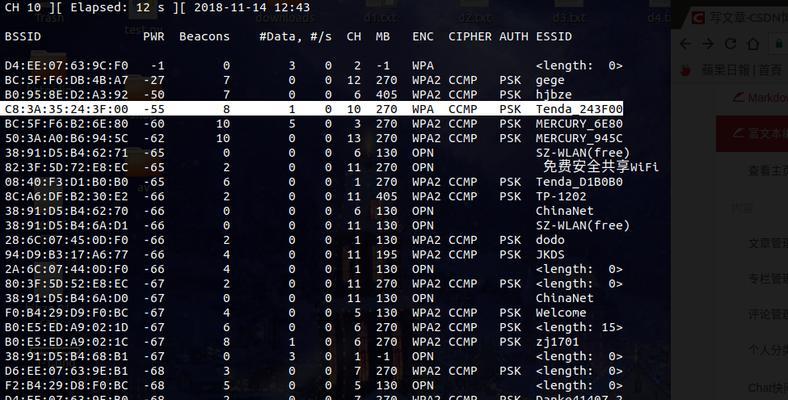The image size is (788, 400).
Task: Select ESSID 免费安全共享WiFi
Action: pos(601,167)
